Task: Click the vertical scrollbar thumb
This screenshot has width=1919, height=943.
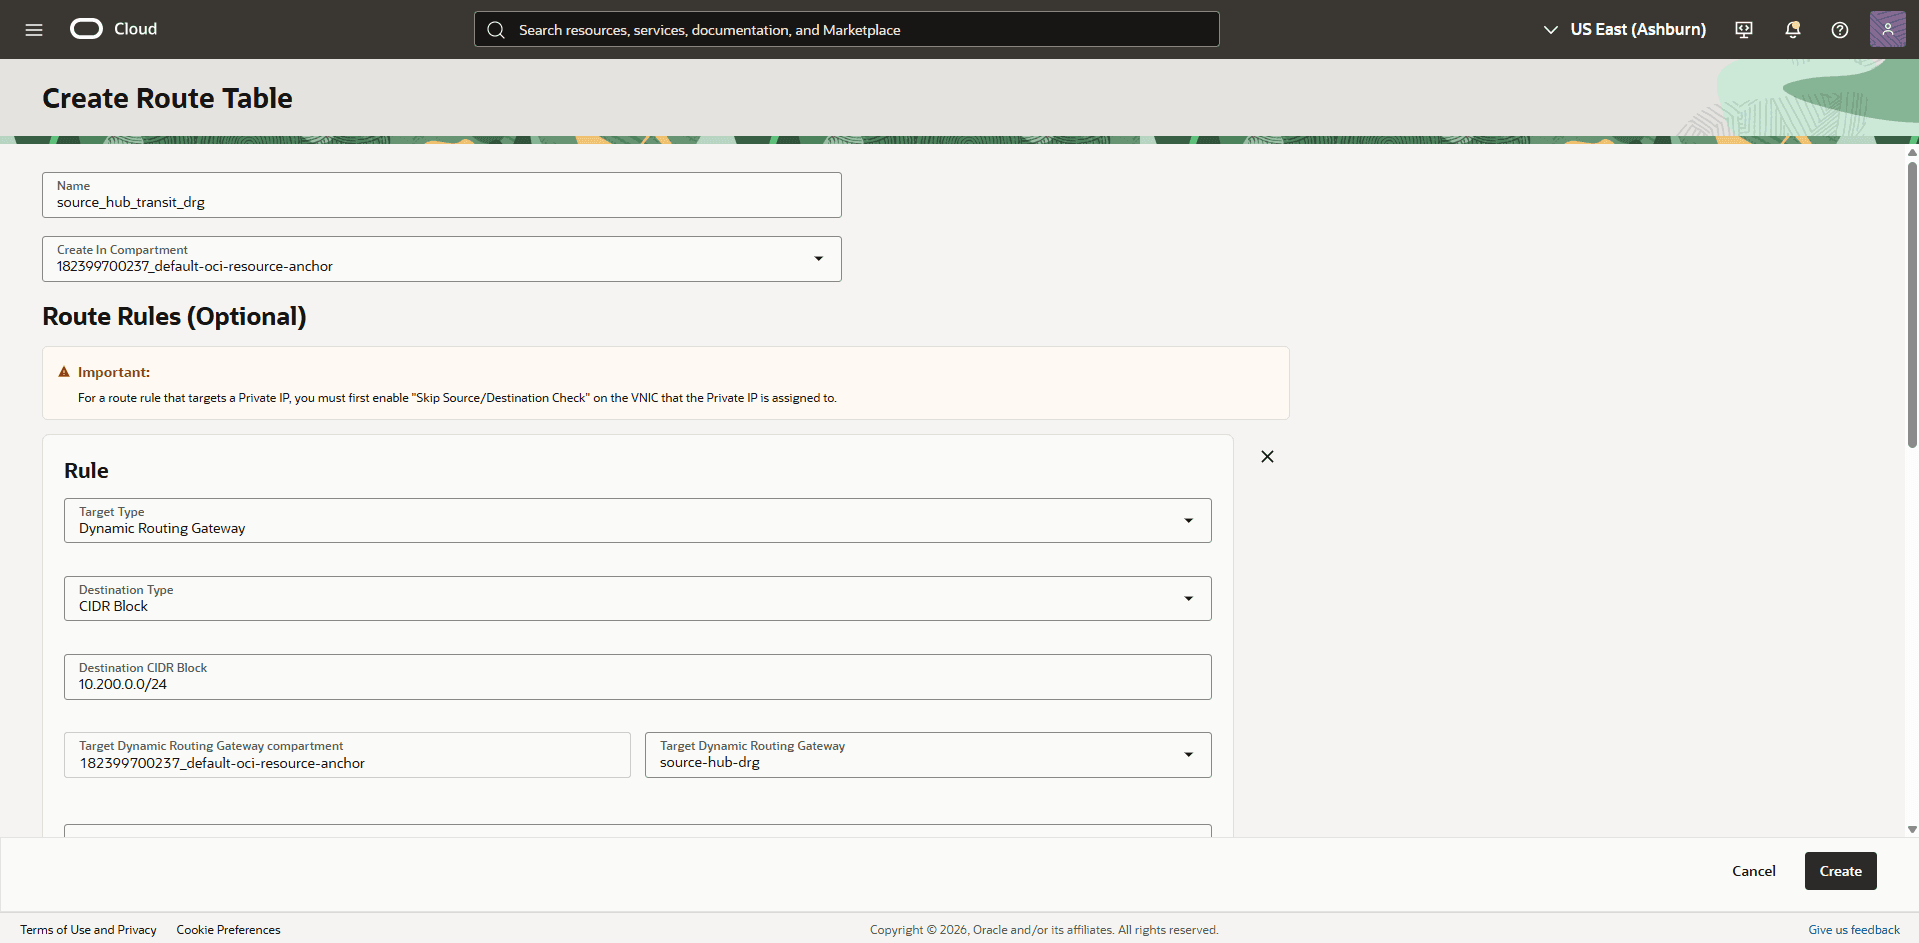Action: coord(1912,304)
